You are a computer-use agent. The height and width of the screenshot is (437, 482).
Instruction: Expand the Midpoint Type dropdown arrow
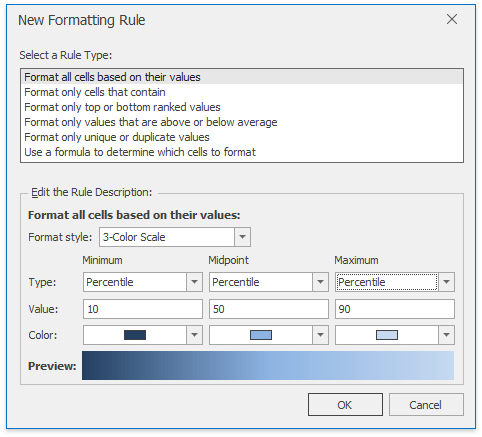pyautogui.click(x=320, y=282)
